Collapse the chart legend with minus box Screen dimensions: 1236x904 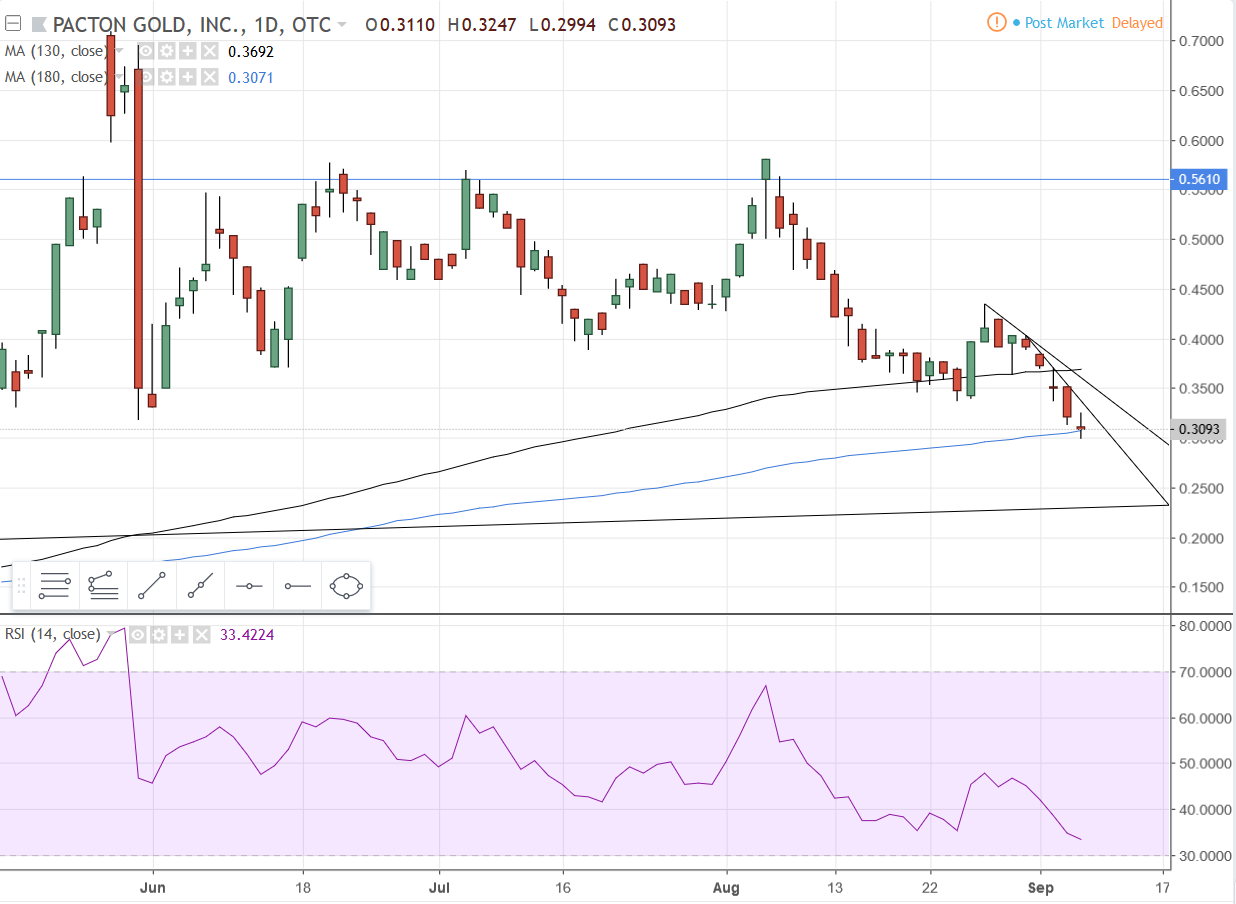tap(13, 24)
